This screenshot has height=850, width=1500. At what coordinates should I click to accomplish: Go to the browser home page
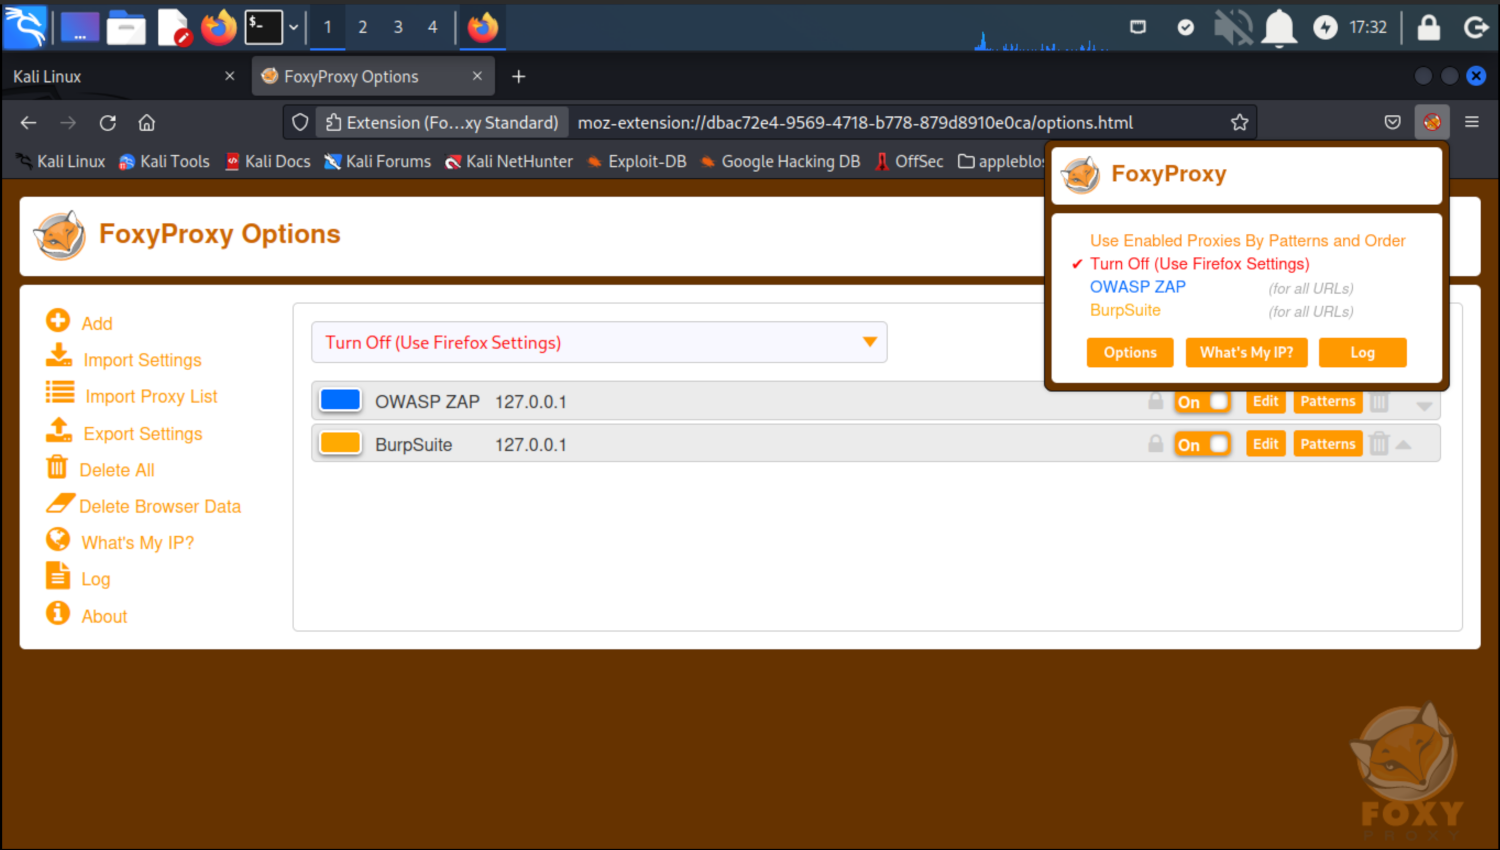click(x=147, y=122)
